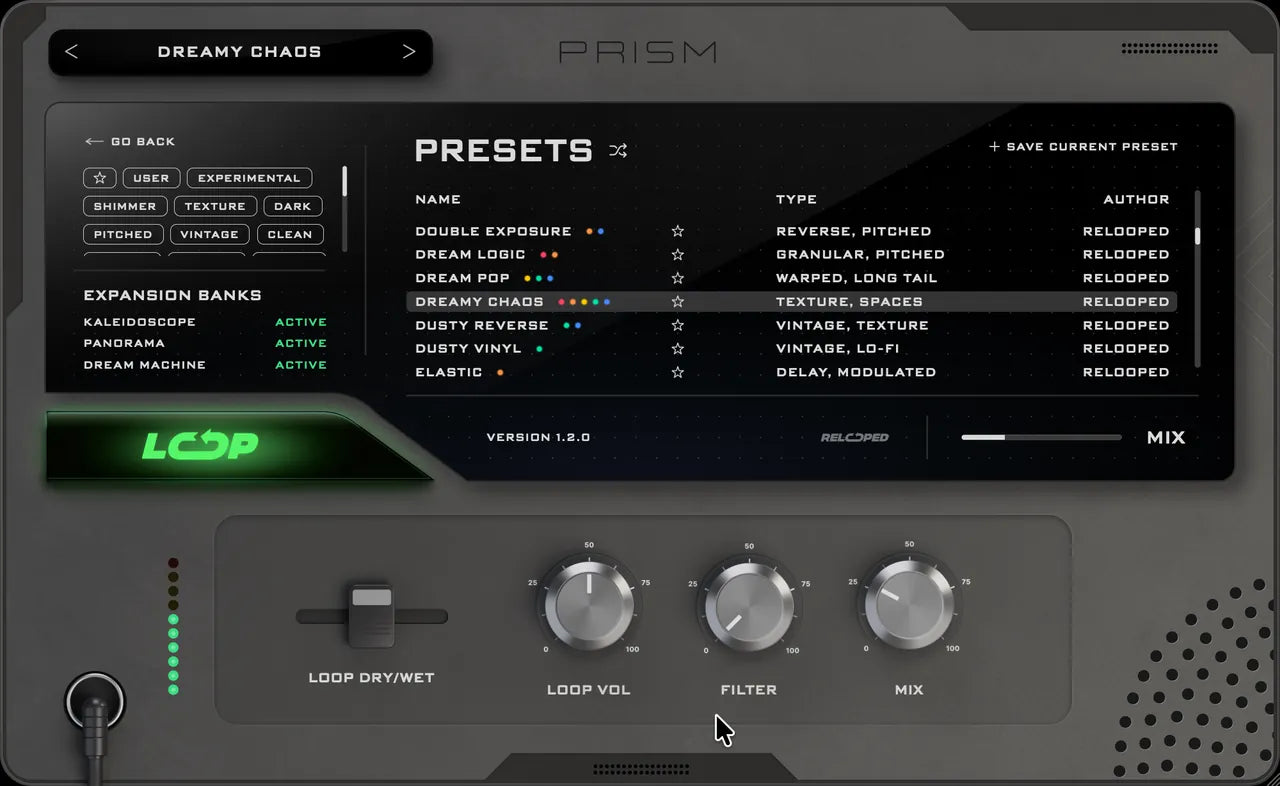Enable the PITCHED tag filter

coord(123,234)
